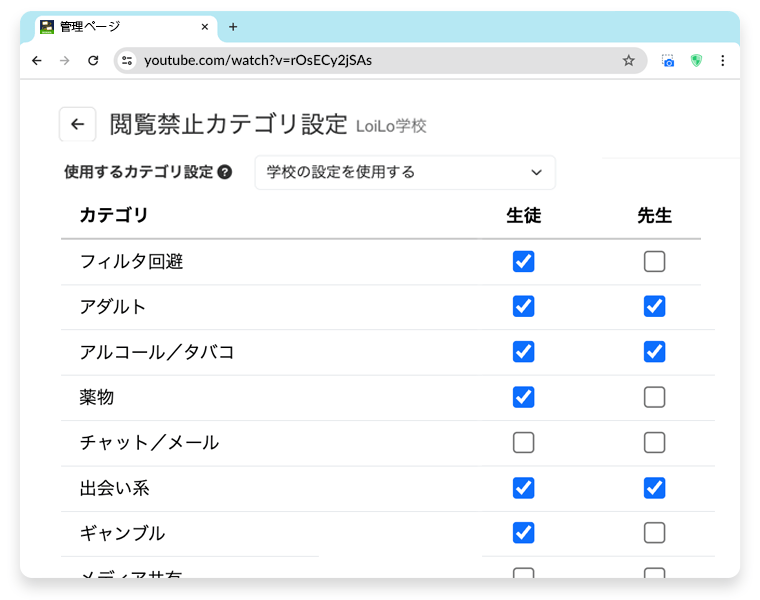Select the 管理ページ browser tab
Screen dimensions: 760x600
126,27
